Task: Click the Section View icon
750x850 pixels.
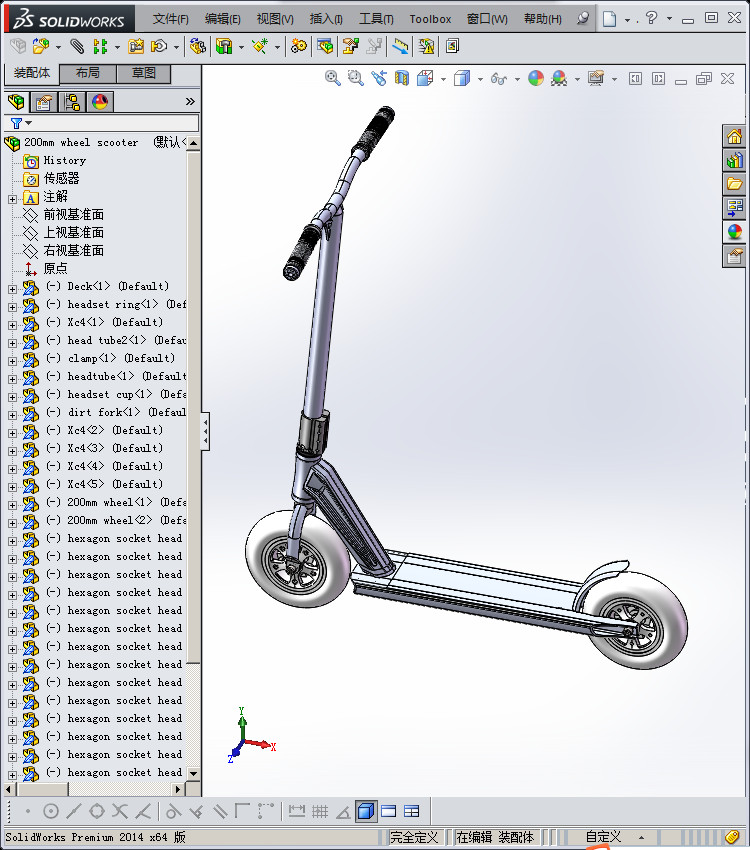Action: (x=402, y=79)
